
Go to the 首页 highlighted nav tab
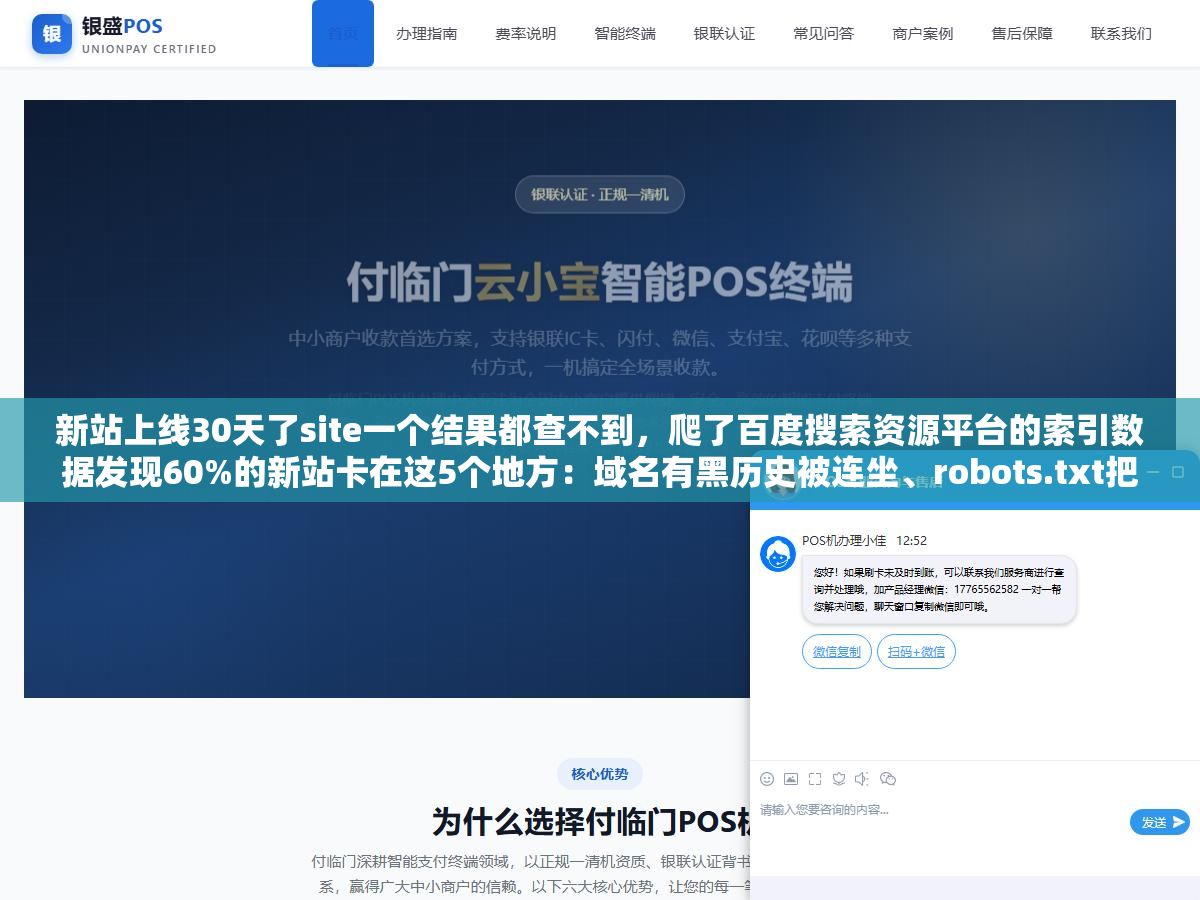(343, 33)
